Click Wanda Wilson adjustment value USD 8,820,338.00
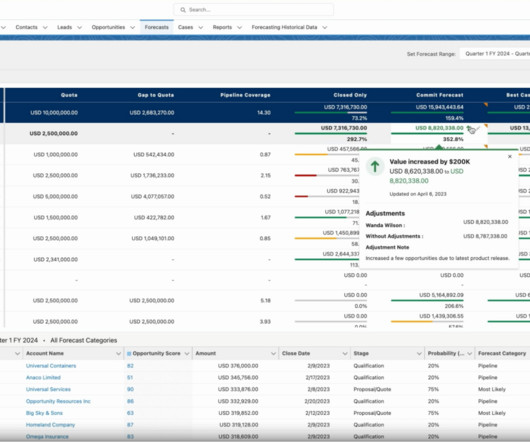 [485, 222]
